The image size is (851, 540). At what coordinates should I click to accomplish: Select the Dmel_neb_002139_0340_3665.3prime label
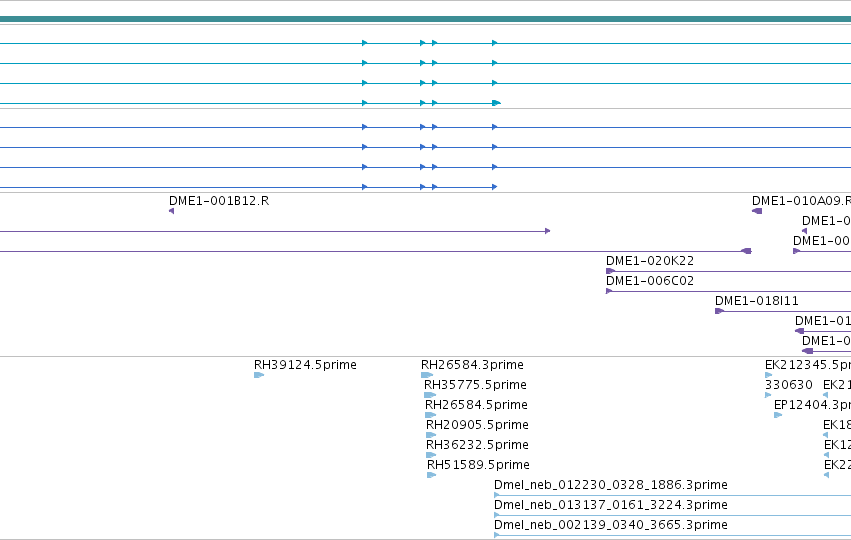click(x=611, y=525)
